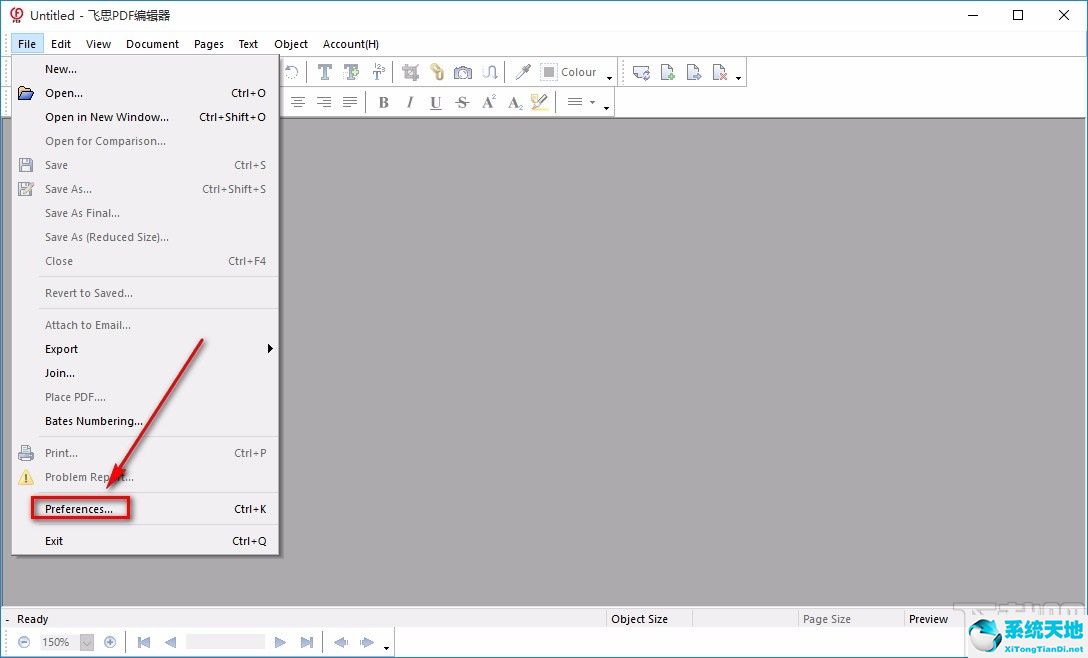Expand the Export submenu arrow

tap(269, 349)
